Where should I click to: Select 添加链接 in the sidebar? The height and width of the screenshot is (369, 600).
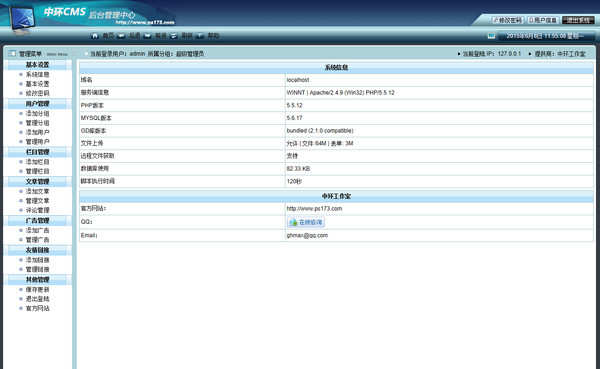point(38,260)
